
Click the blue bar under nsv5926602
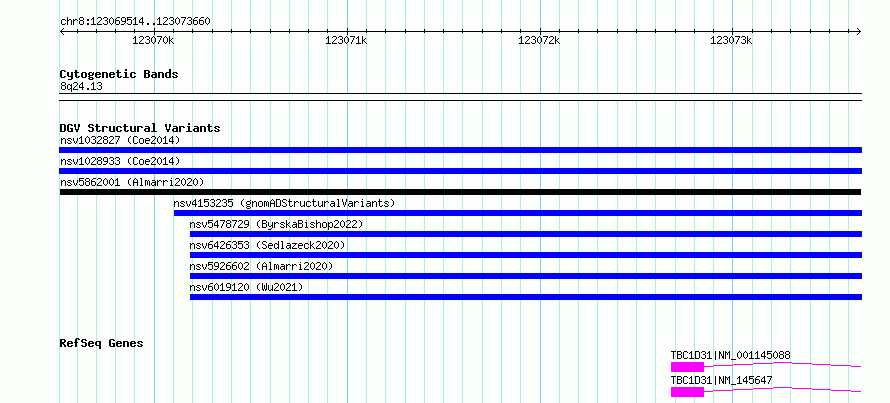pyautogui.click(x=526, y=276)
